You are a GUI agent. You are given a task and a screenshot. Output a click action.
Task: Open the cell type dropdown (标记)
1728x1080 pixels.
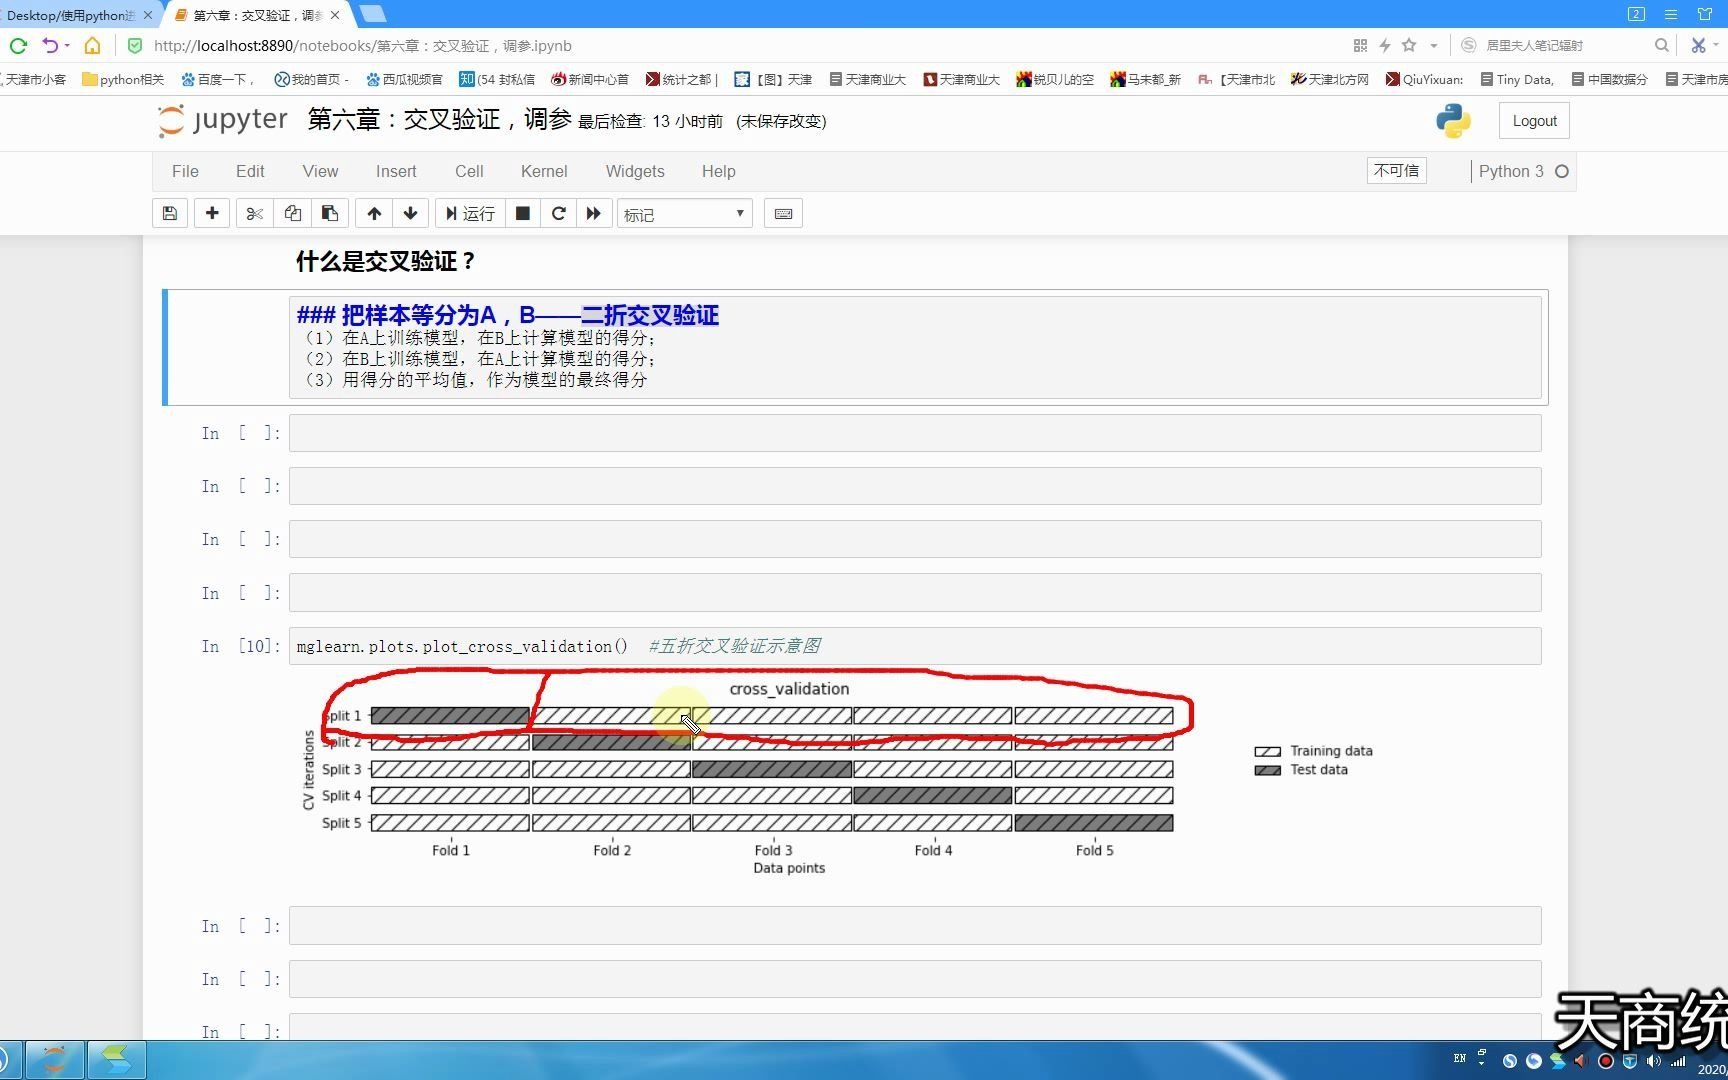click(685, 214)
